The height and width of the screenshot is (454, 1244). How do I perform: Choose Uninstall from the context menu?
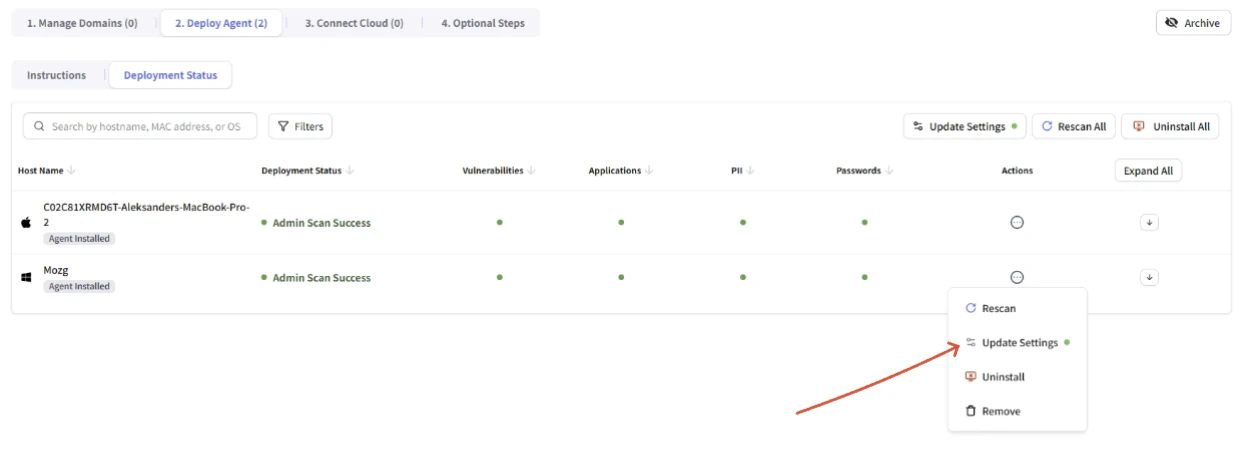click(x=1017, y=377)
